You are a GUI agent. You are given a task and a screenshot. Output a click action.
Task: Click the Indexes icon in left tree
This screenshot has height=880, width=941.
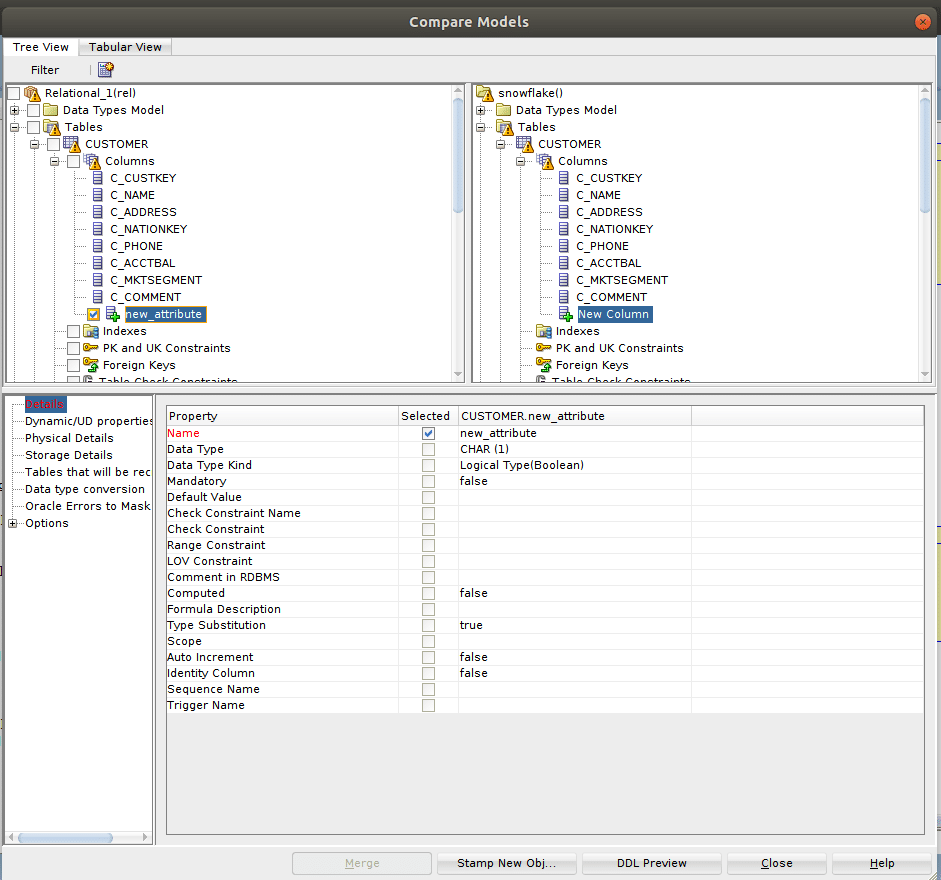(x=91, y=331)
